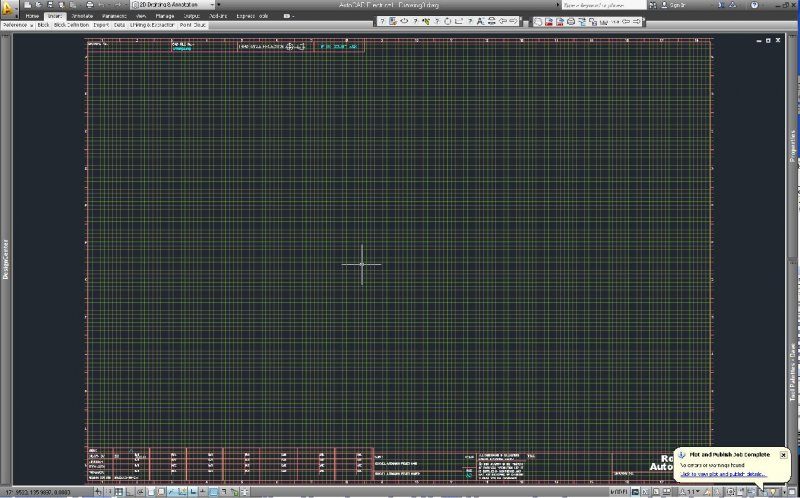Viewport: 800px width, 498px height.
Task: Open the AutoCAD application menu button
Action: click(x=8, y=8)
